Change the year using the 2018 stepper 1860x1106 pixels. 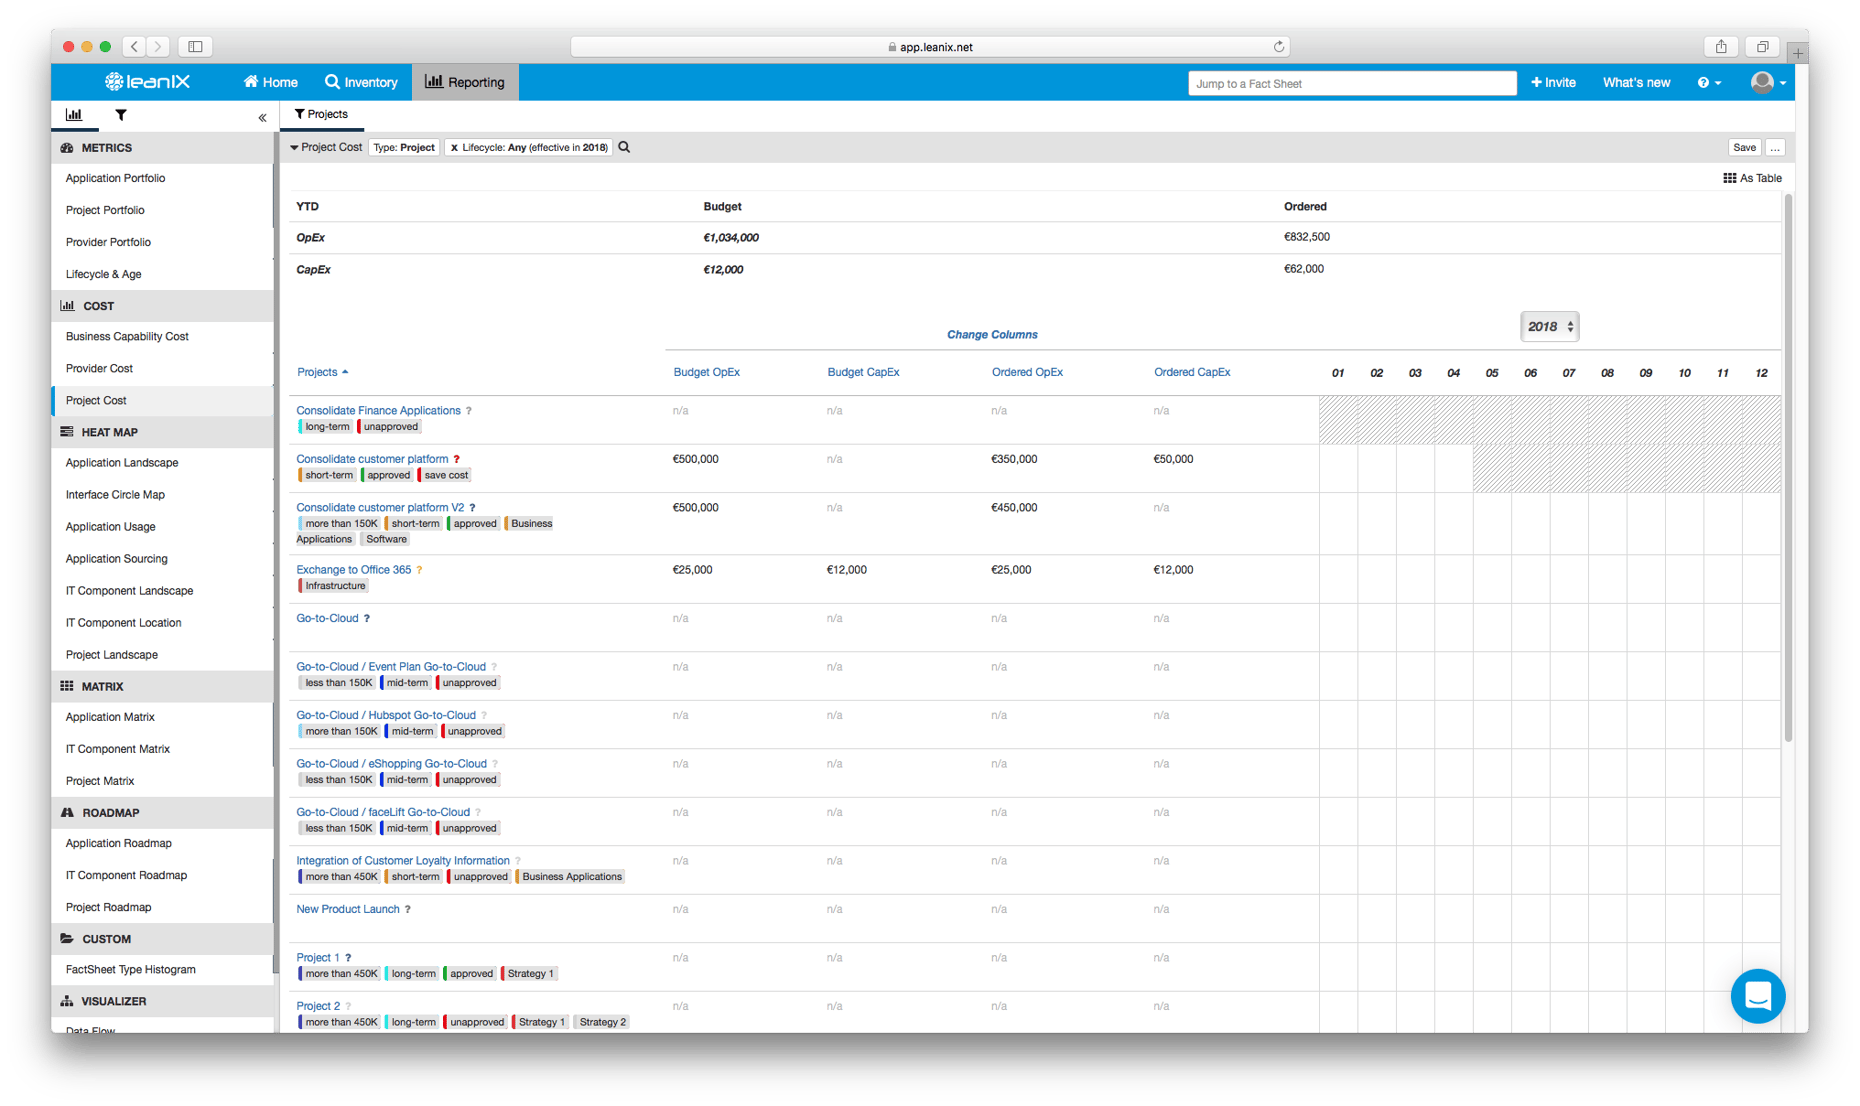pyautogui.click(x=1549, y=326)
